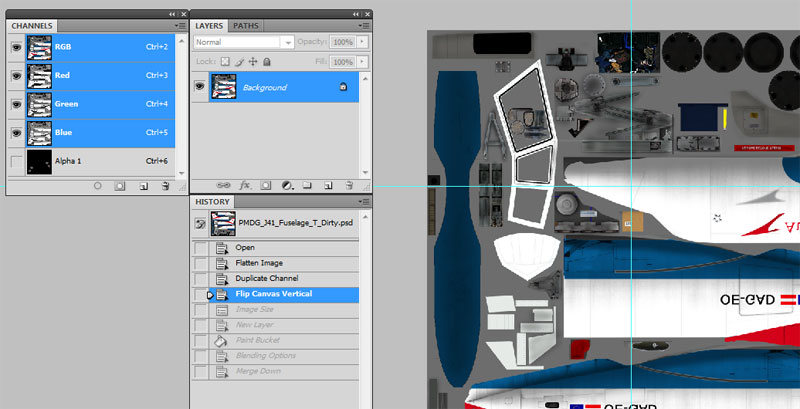Click the Paint Bucket history state icon

(x=222, y=341)
